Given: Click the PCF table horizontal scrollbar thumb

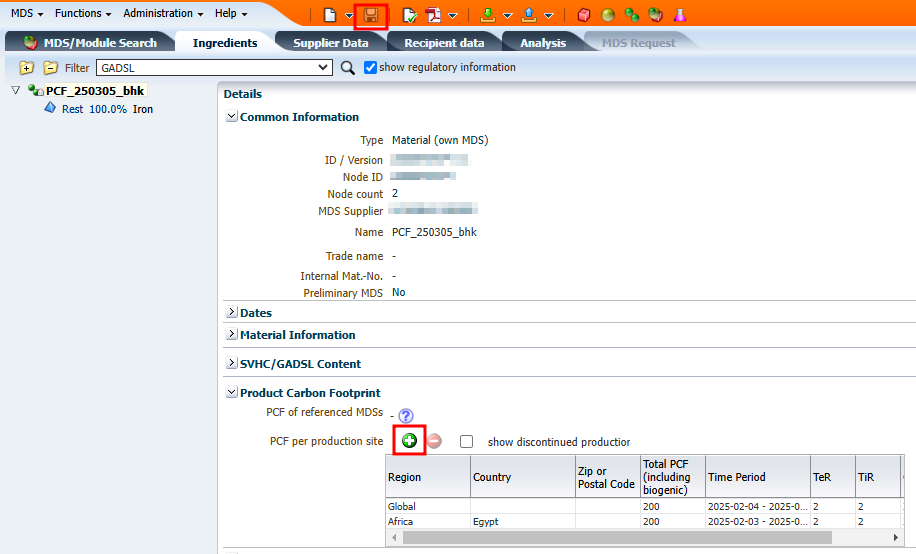Looking at the screenshot, I should tap(617, 537).
